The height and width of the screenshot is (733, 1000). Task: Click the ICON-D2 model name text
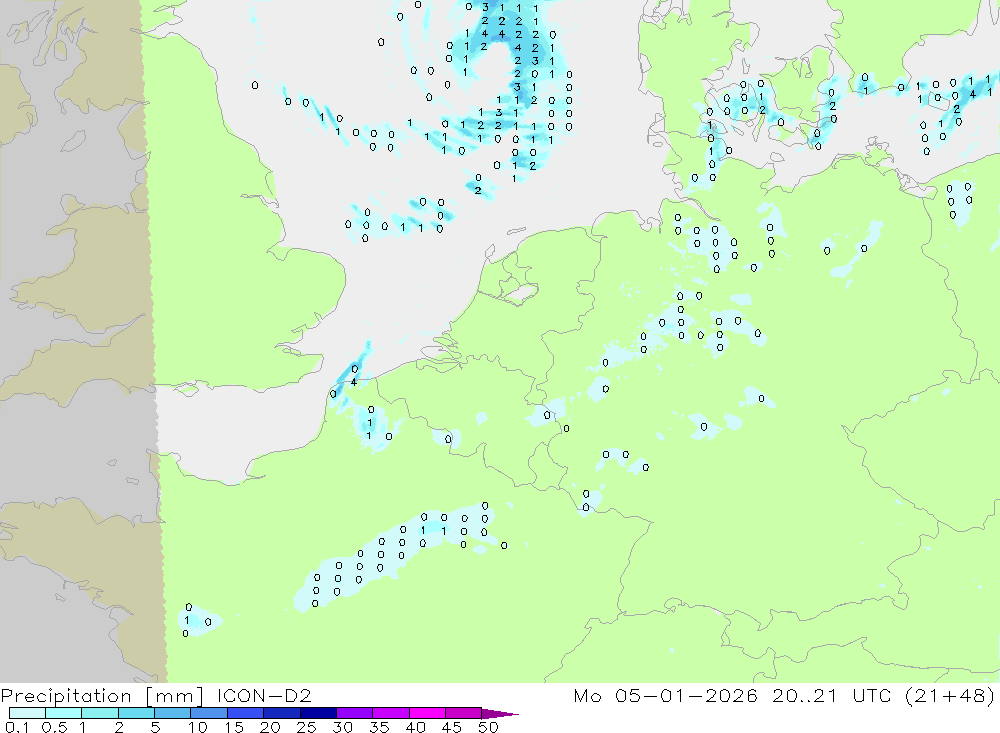[x=264, y=695]
